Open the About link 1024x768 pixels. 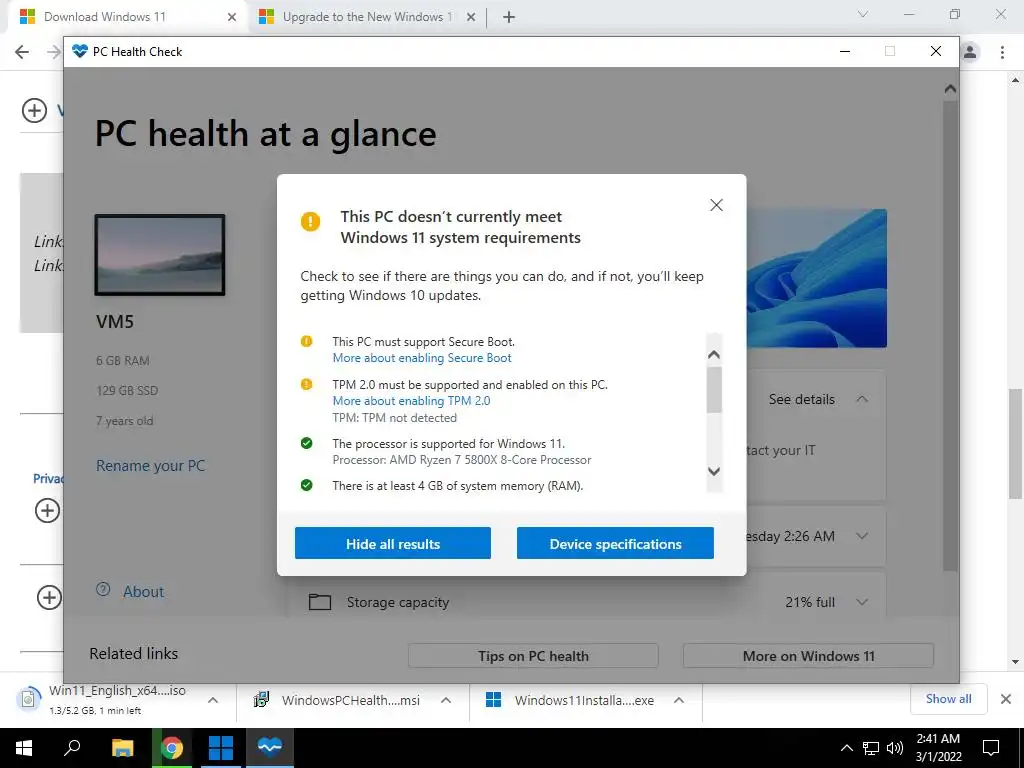pyautogui.click(x=143, y=592)
